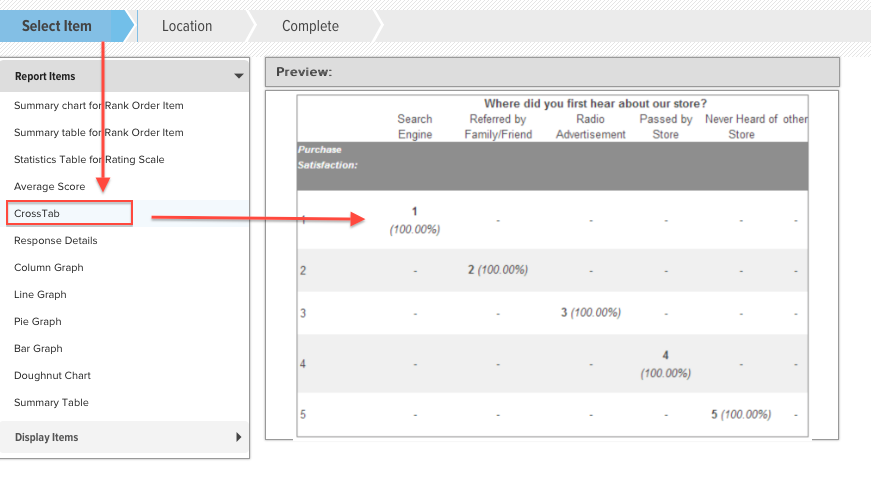The height and width of the screenshot is (488, 871).
Task: Click the Referred by Family/Friend column header
Action: coord(498,127)
